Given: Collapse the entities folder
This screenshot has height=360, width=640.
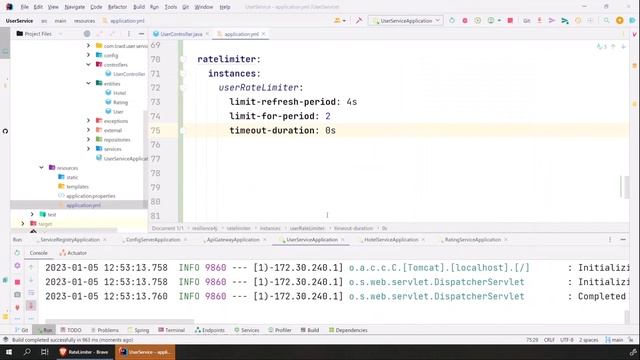Looking at the screenshot, I should 89,83.
